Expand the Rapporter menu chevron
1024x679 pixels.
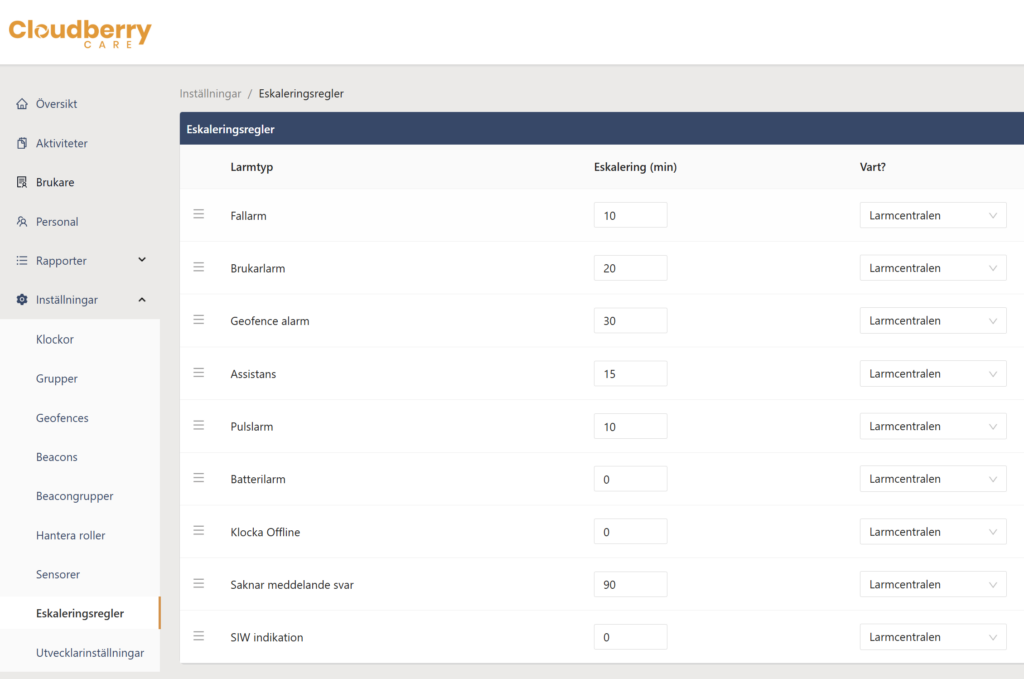pyautogui.click(x=142, y=260)
